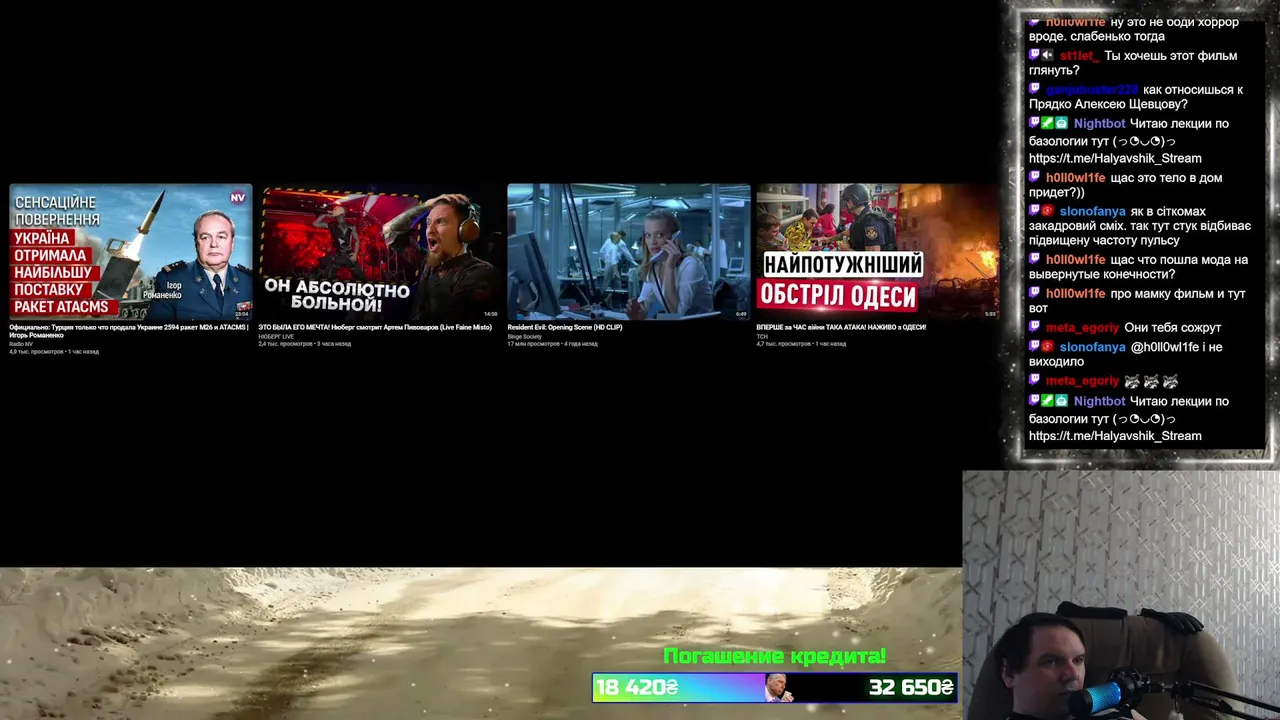
Task: Click h0ll0wl1fe username in 'щас это тело' message
Action: tap(1075, 178)
